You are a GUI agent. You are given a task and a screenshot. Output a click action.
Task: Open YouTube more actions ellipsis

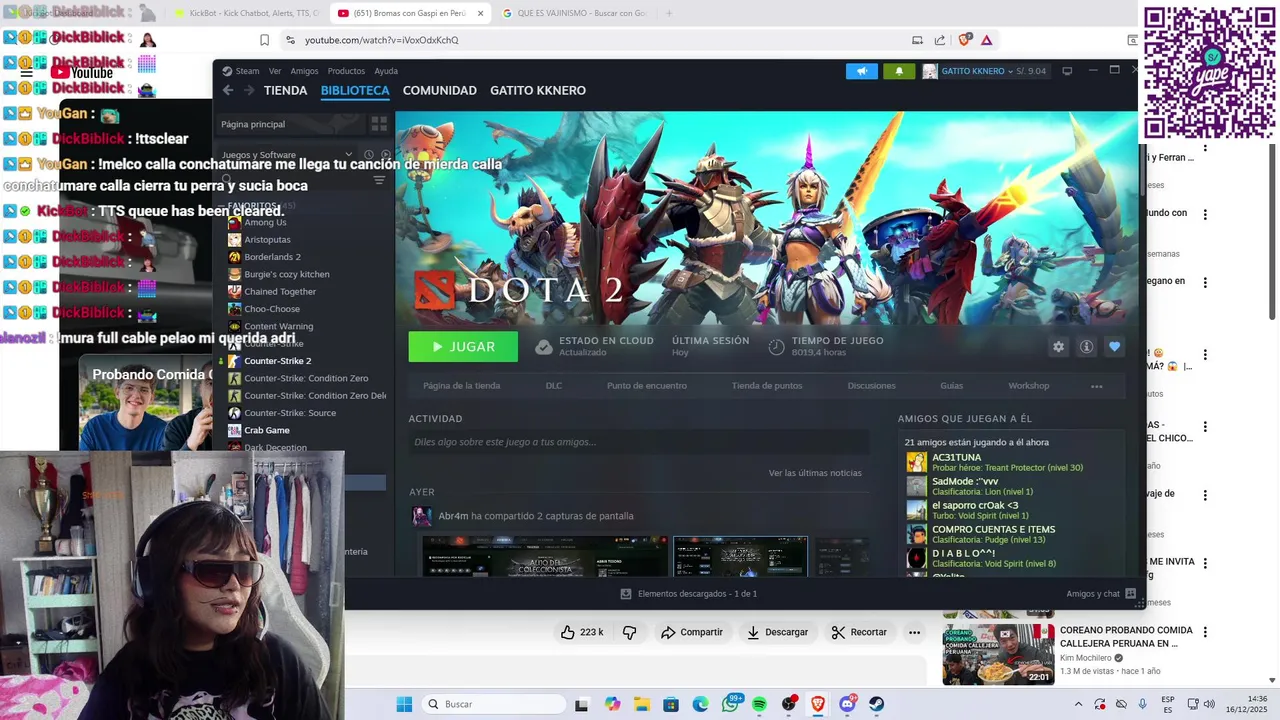point(914,632)
